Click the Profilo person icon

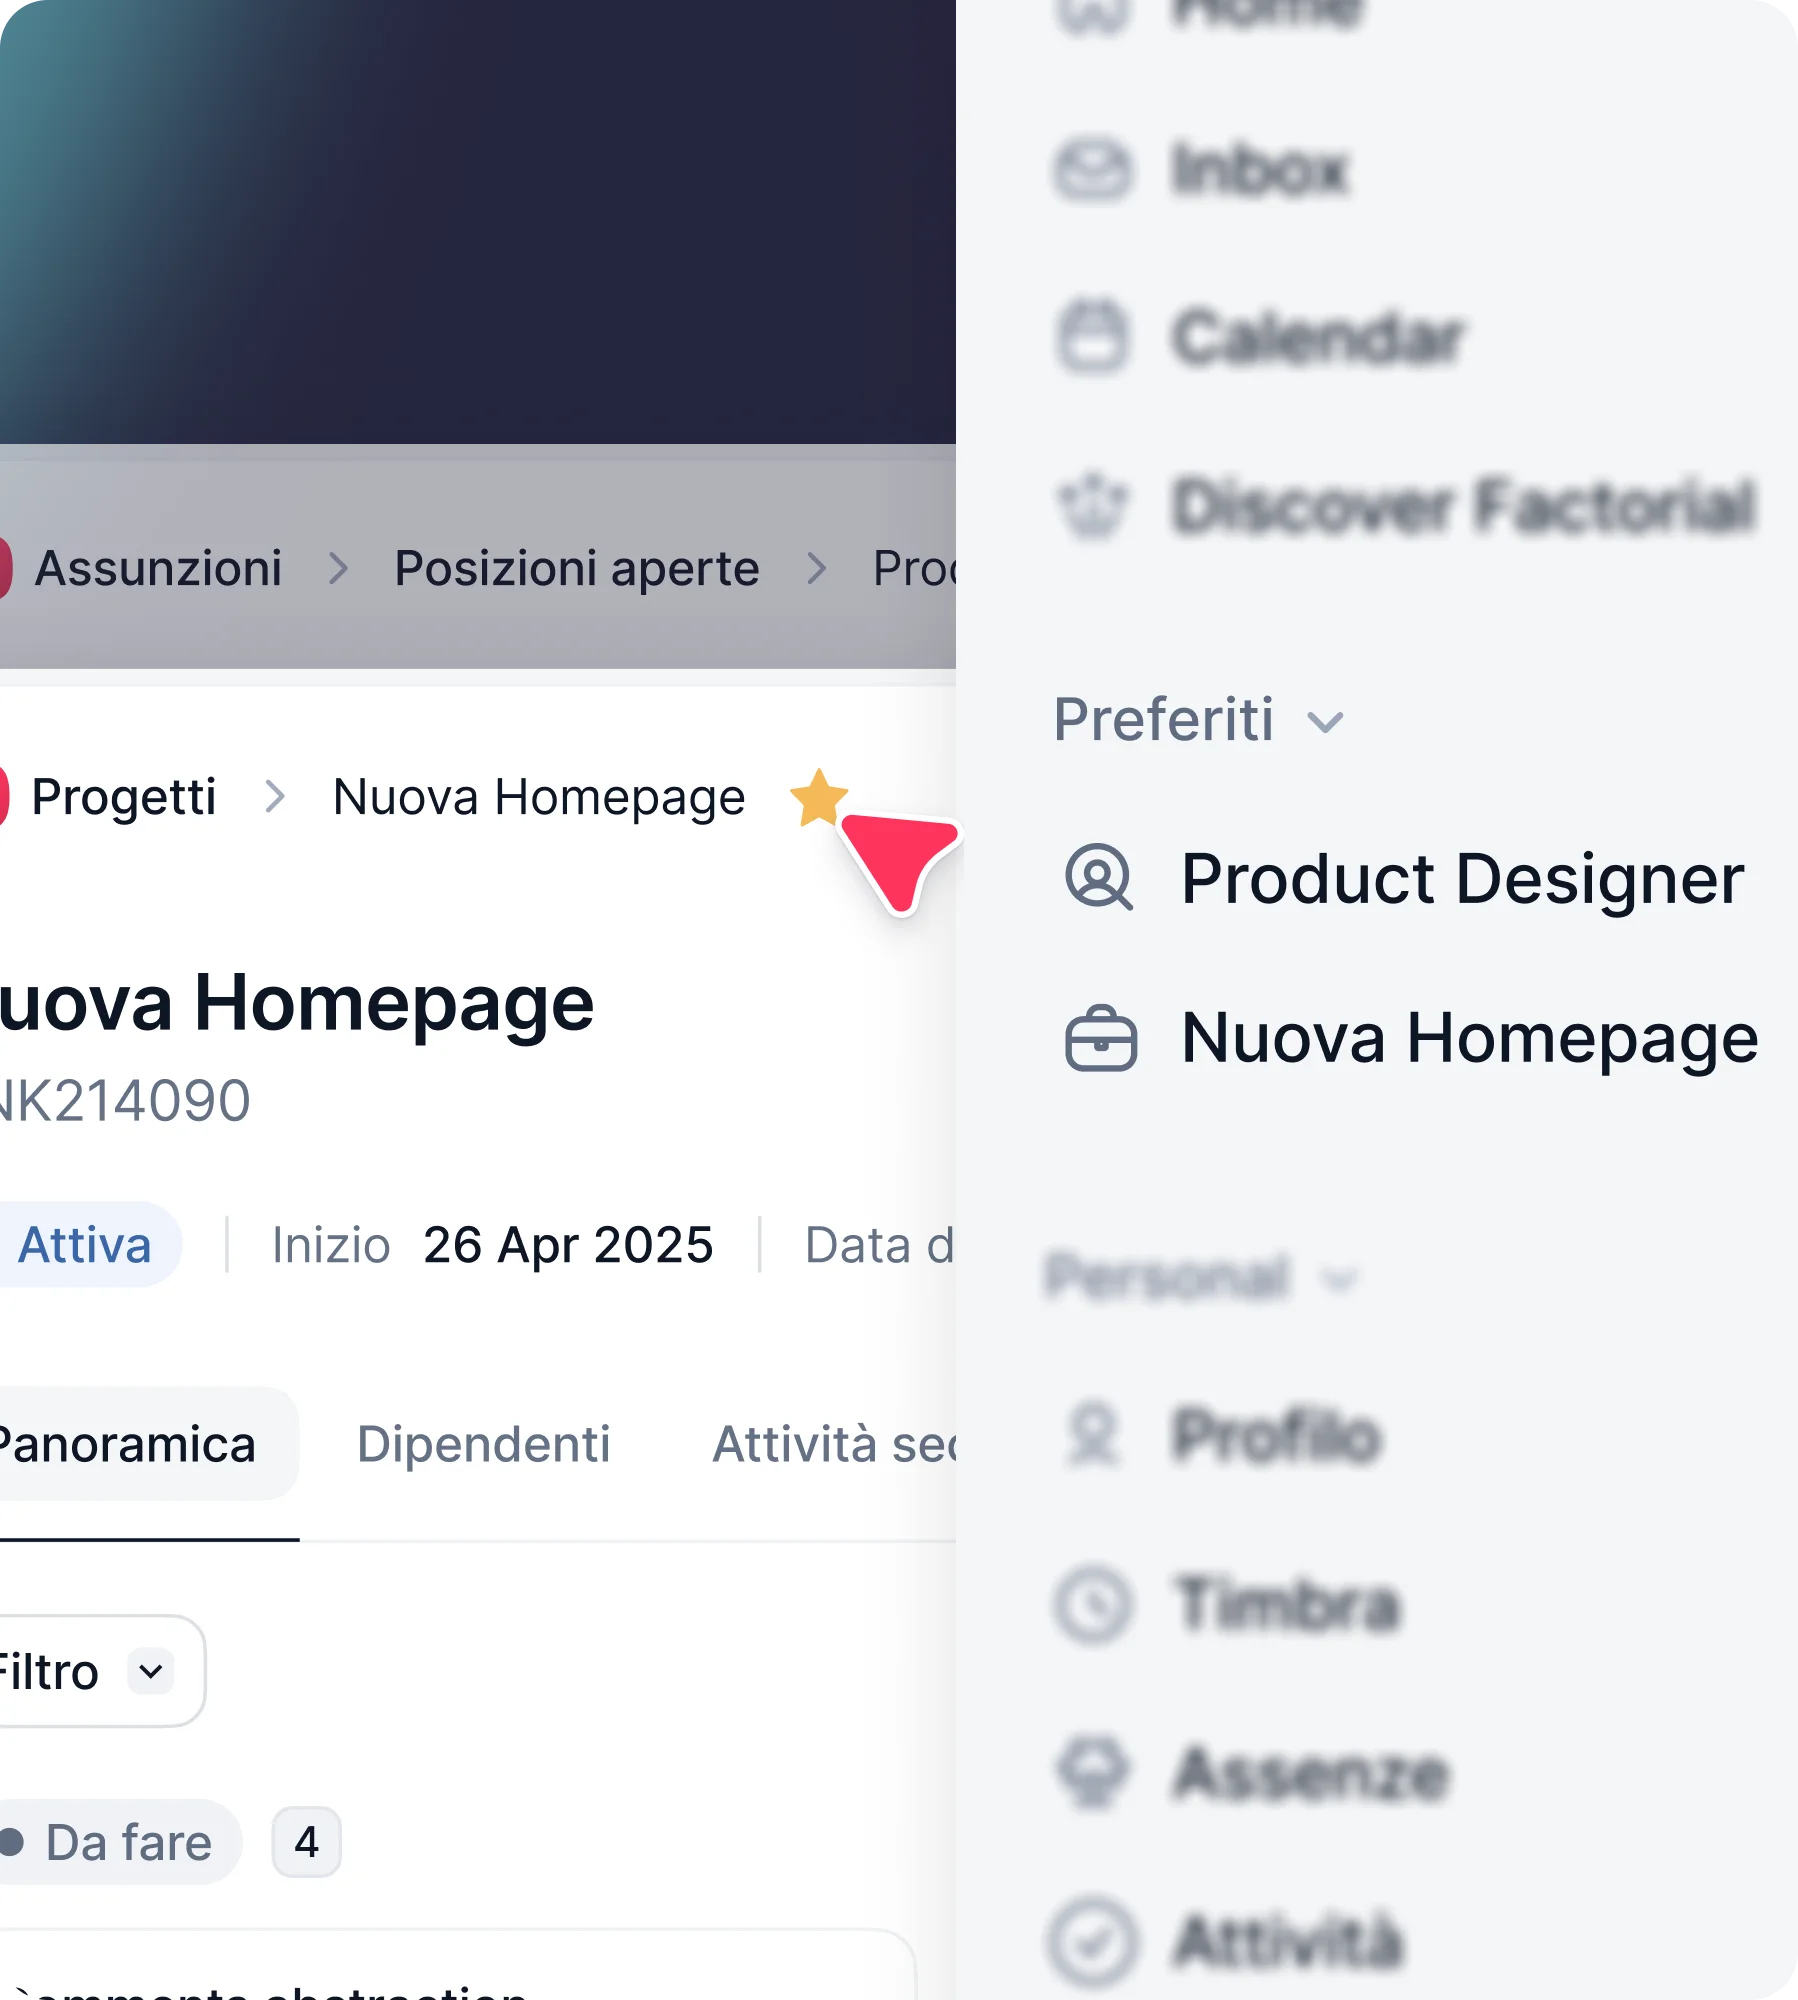coord(1093,1436)
